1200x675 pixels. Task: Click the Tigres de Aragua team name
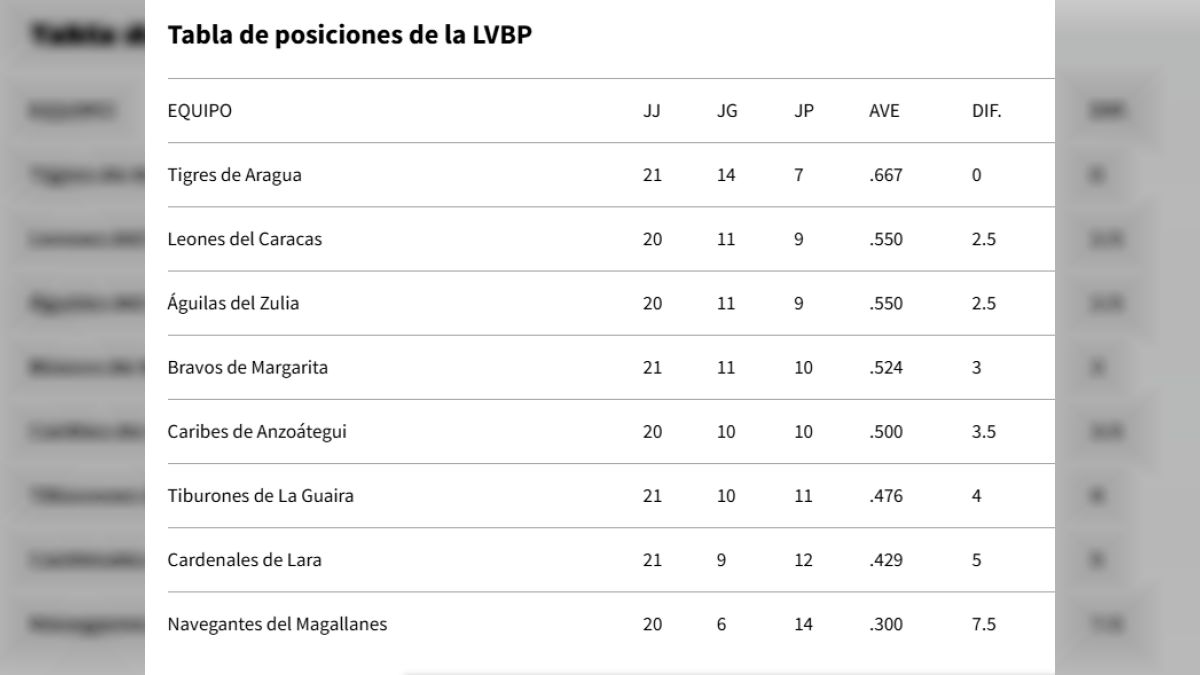[x=234, y=175]
